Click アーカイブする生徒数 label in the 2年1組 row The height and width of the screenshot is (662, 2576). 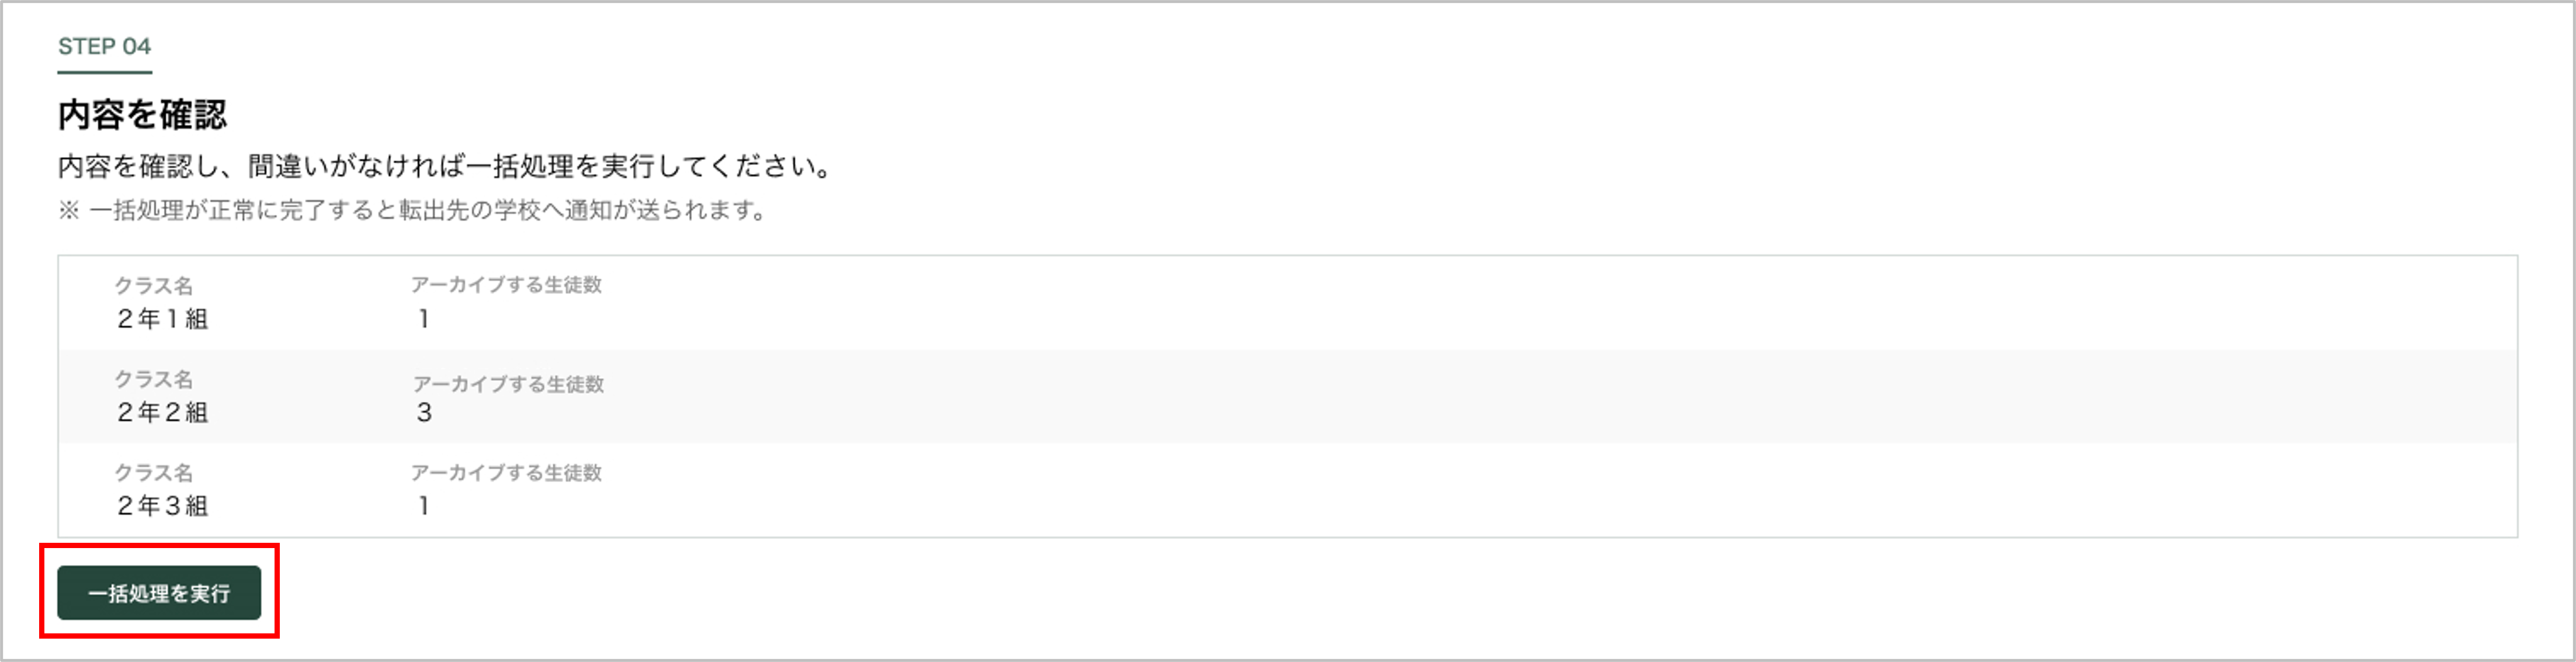tap(506, 285)
